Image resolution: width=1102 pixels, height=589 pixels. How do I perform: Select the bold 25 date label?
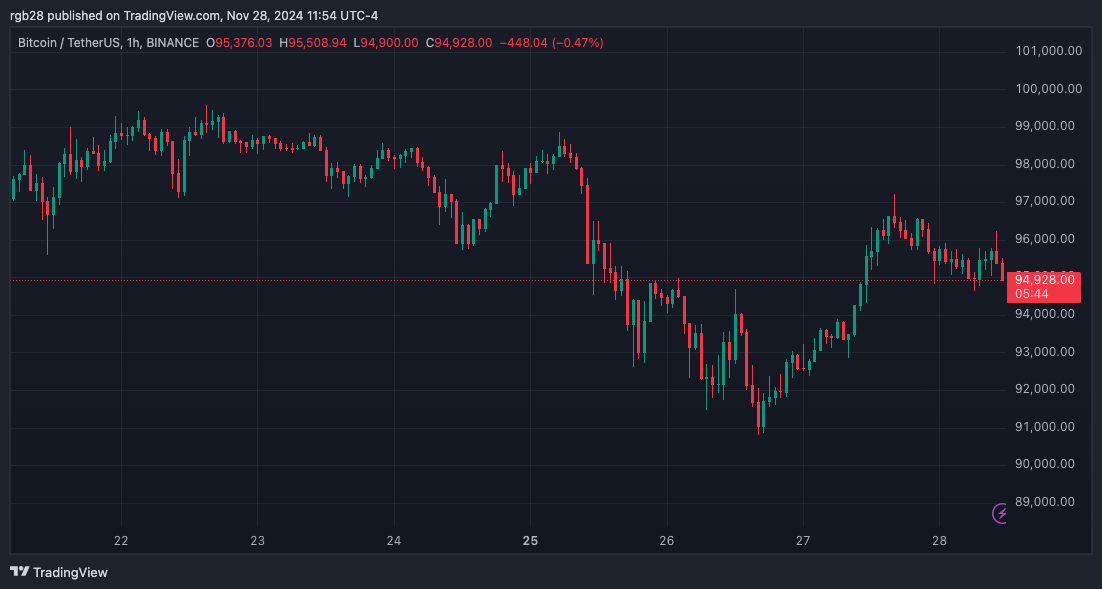(x=531, y=541)
